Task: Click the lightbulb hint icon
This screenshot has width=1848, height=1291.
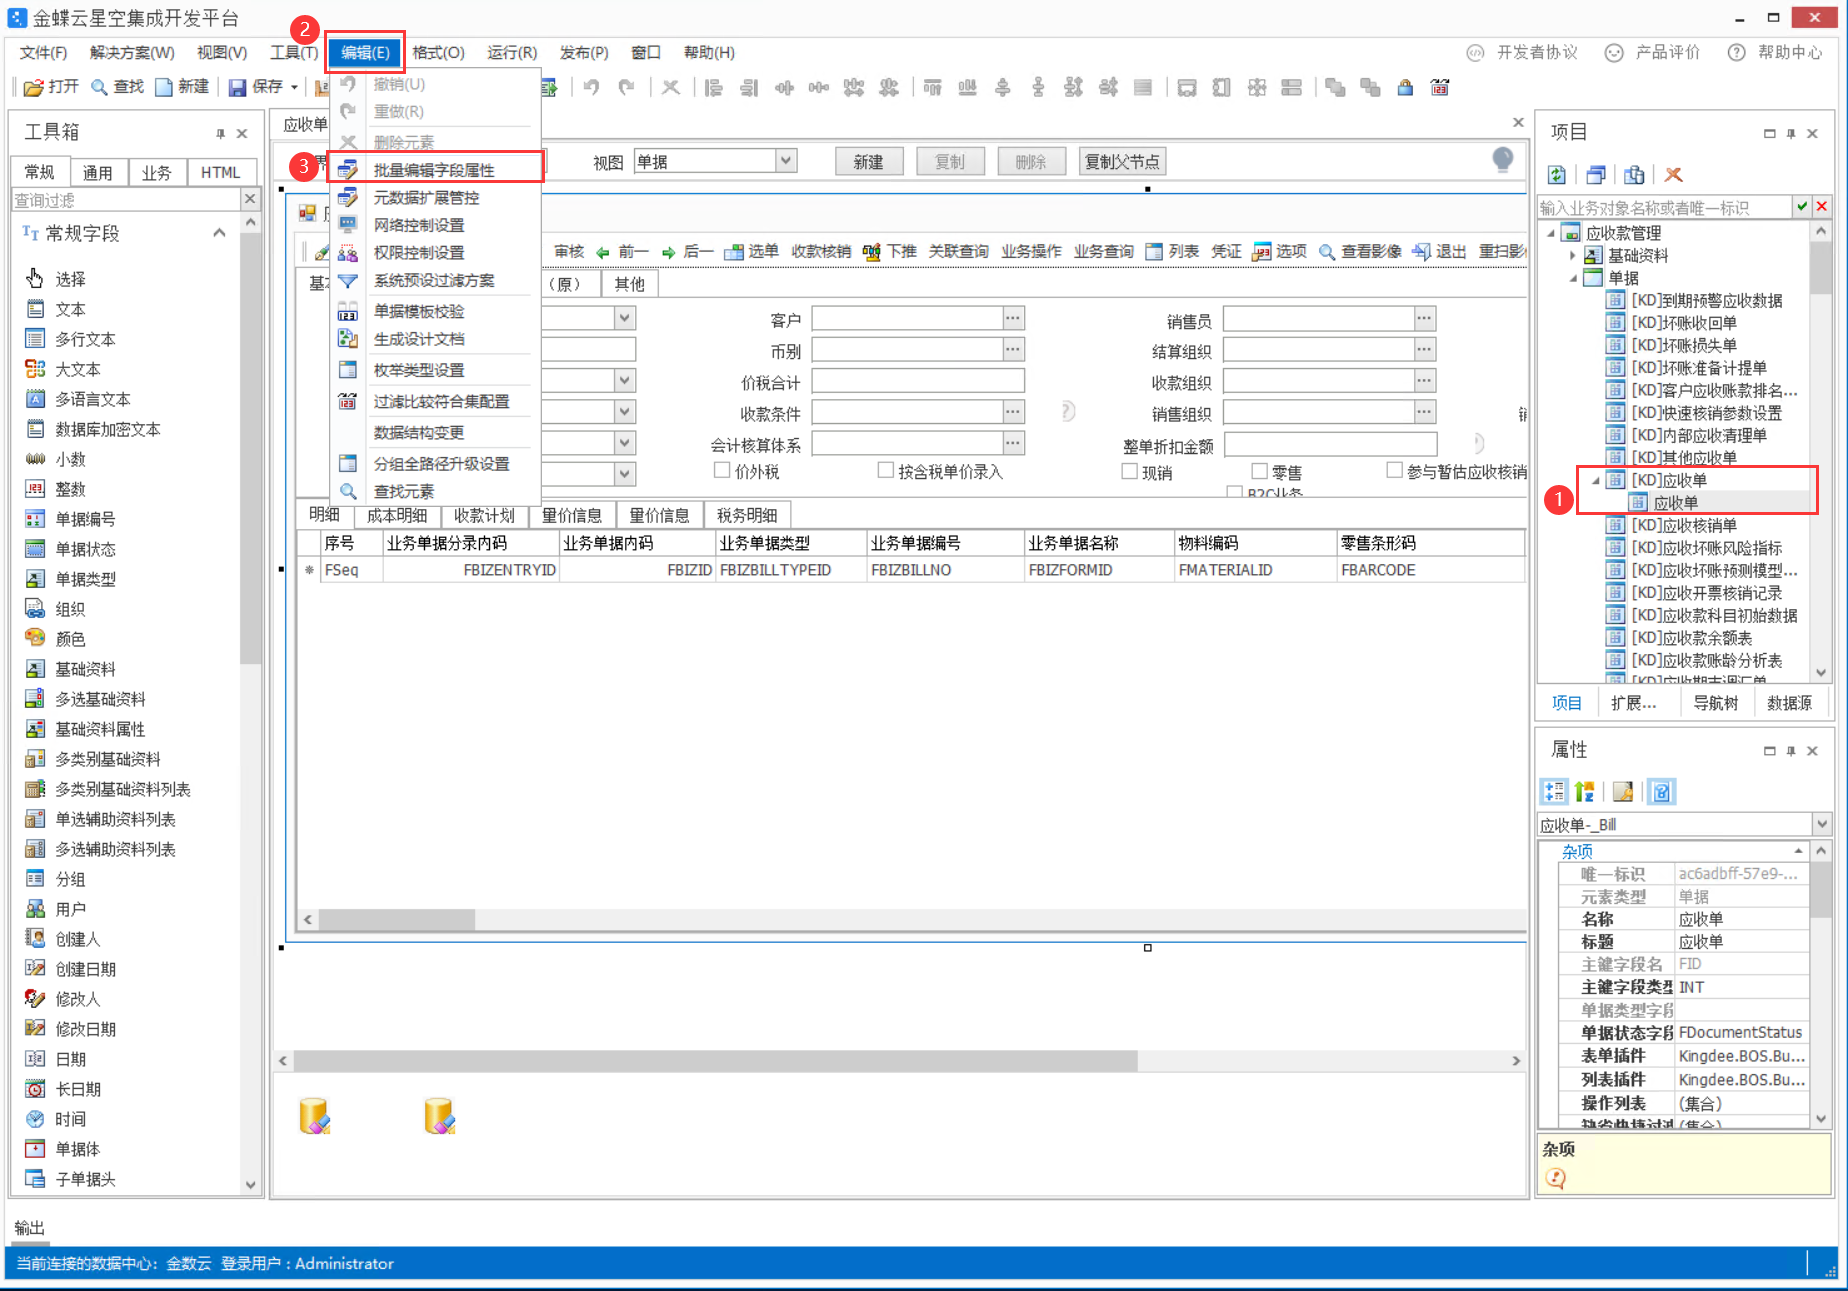Action: click(x=1502, y=160)
